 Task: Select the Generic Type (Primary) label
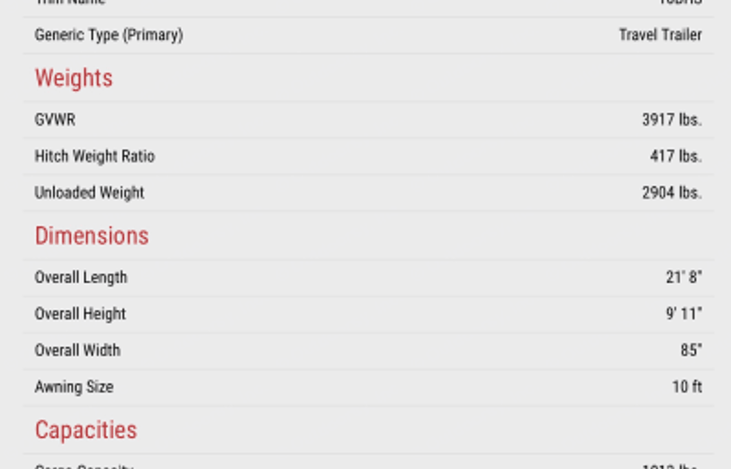(108, 35)
